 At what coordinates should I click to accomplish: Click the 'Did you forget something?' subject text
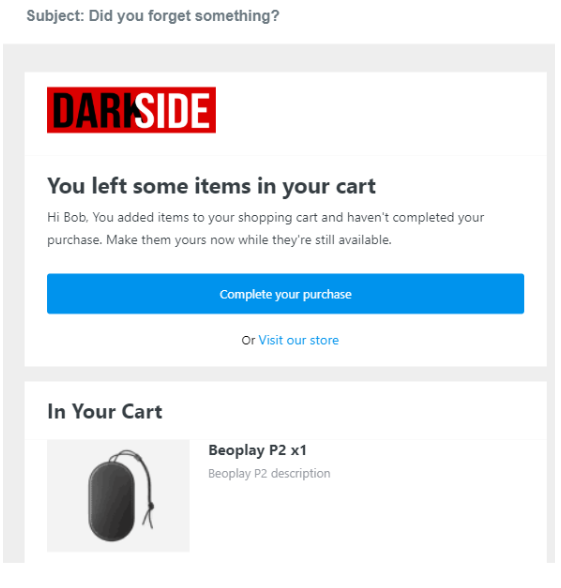tap(184, 16)
